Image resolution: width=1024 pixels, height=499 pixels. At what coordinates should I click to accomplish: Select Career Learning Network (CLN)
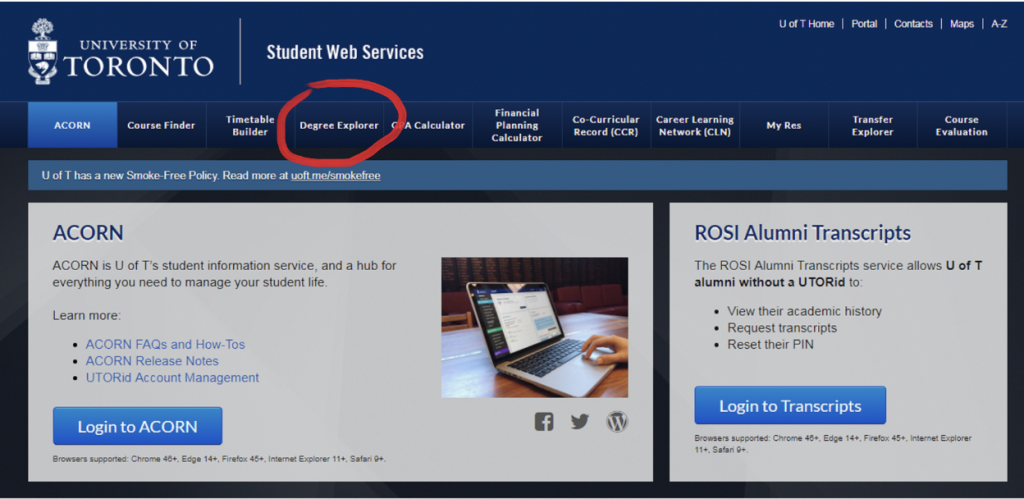point(695,126)
